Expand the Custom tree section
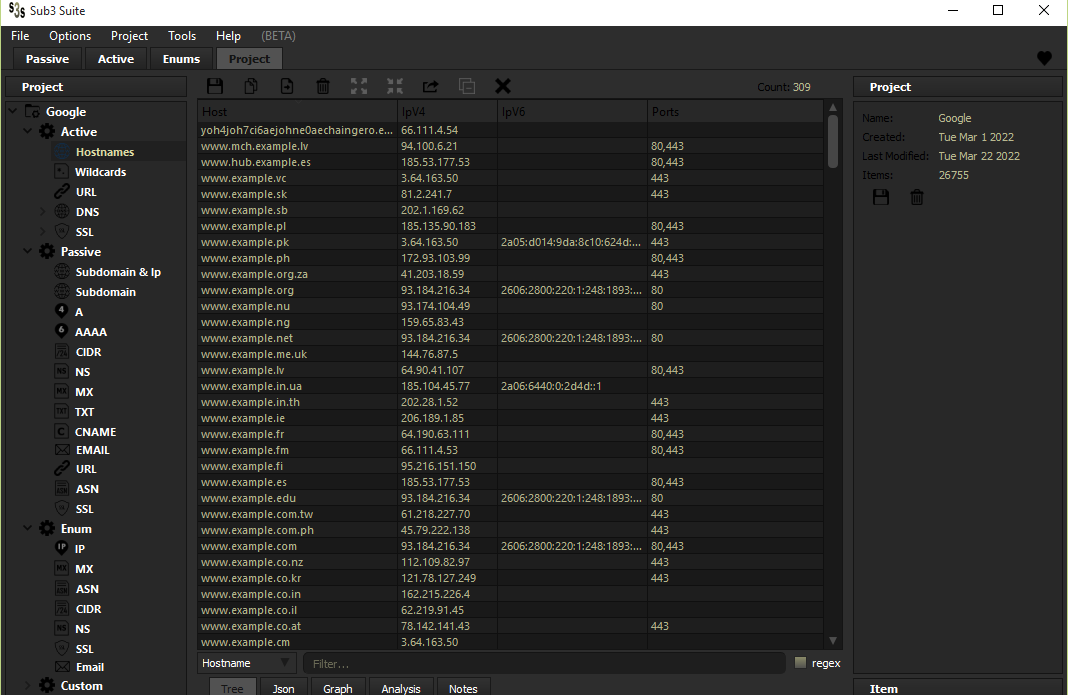 (27, 685)
